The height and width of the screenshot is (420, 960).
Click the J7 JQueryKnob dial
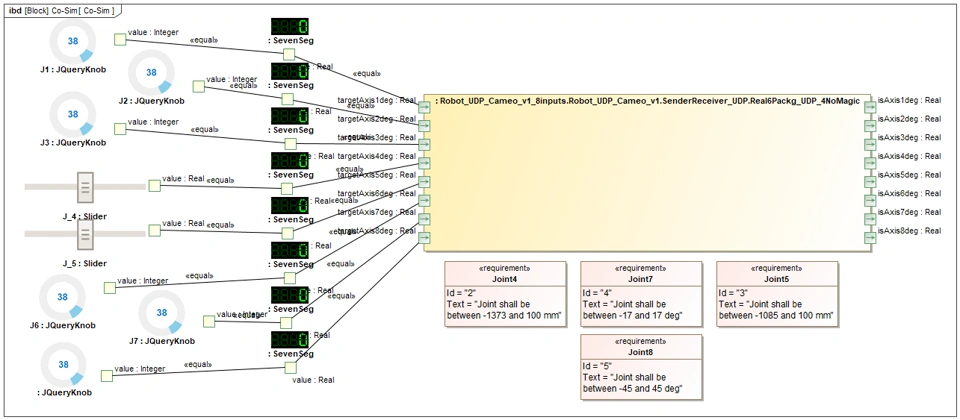point(162,312)
